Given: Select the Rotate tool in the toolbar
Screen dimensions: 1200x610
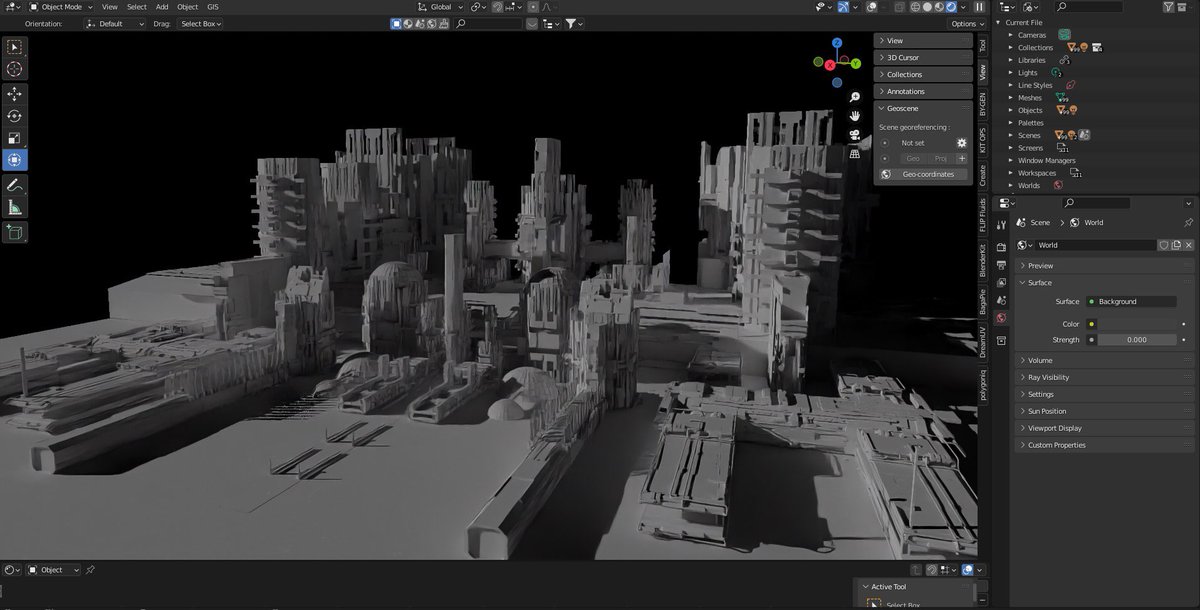Looking at the screenshot, I should click(x=14, y=116).
